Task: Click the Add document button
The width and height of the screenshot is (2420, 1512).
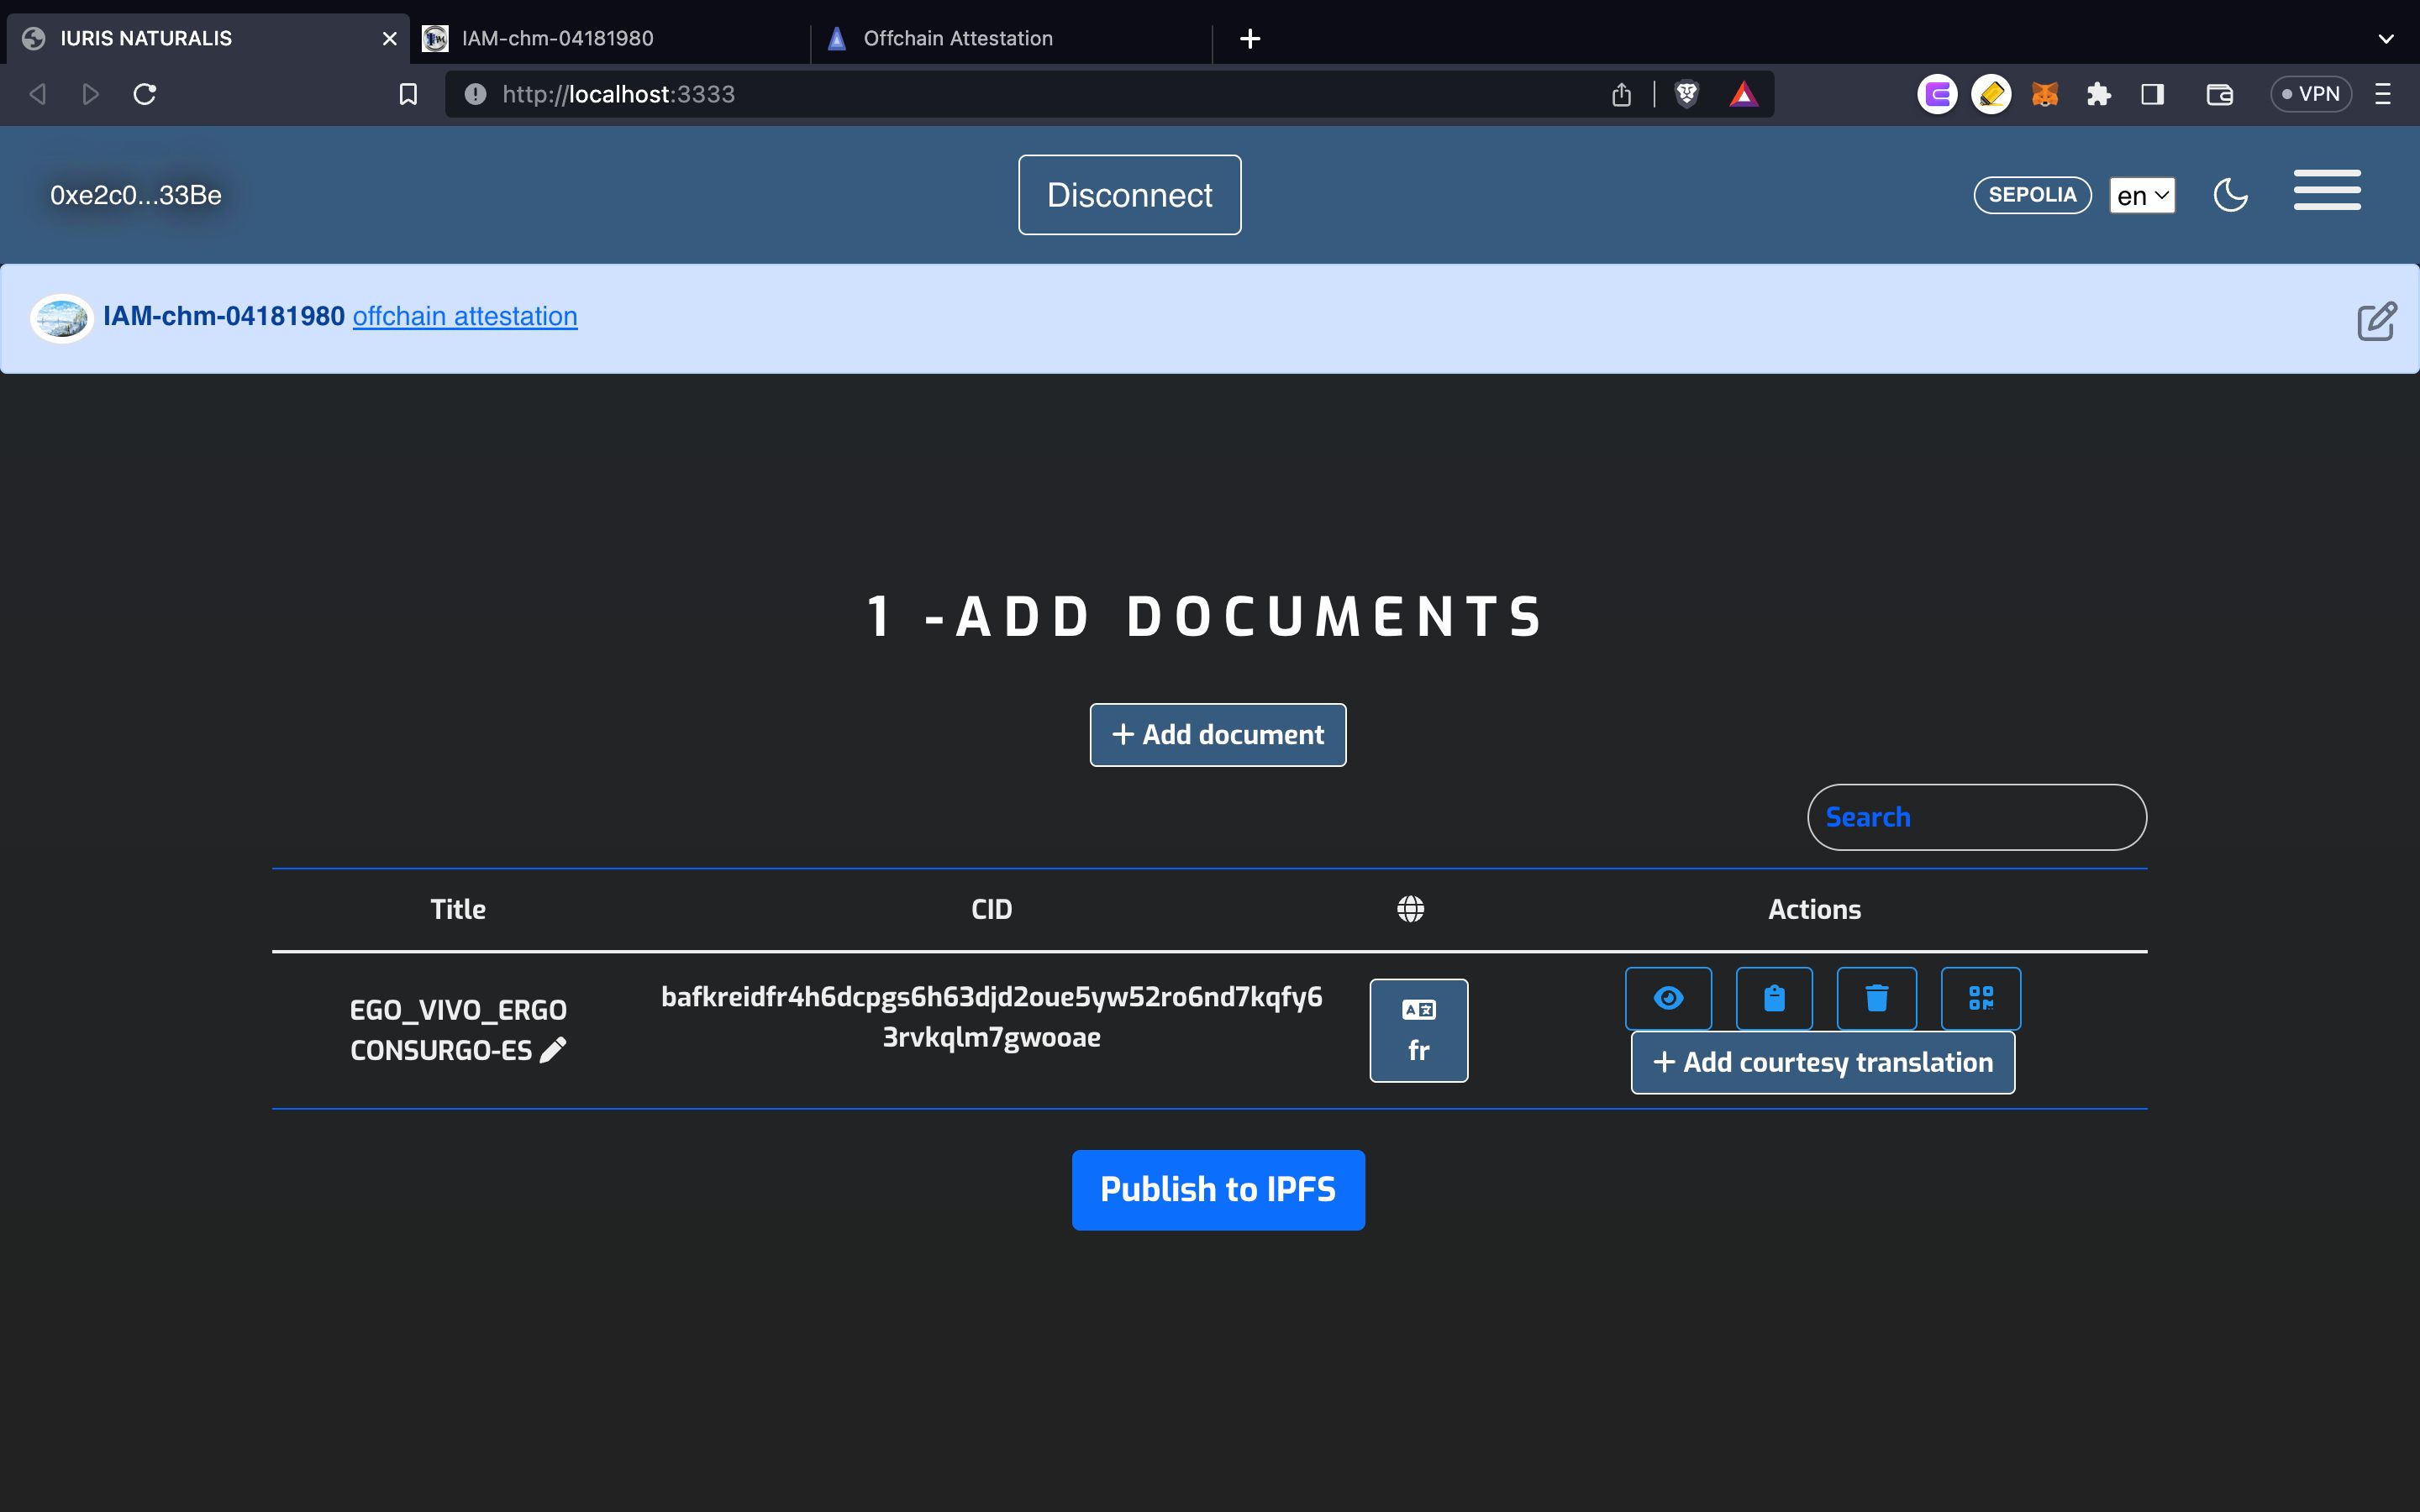Action: click(1218, 733)
